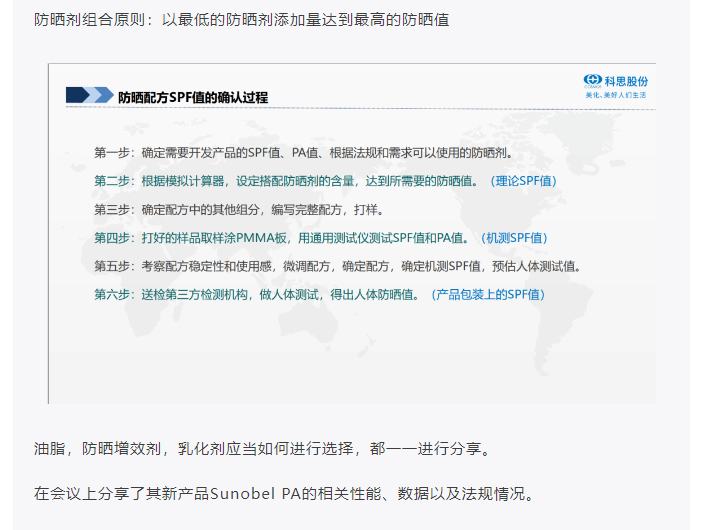Select the 第一步 line about SPF值、PA值

304,153
